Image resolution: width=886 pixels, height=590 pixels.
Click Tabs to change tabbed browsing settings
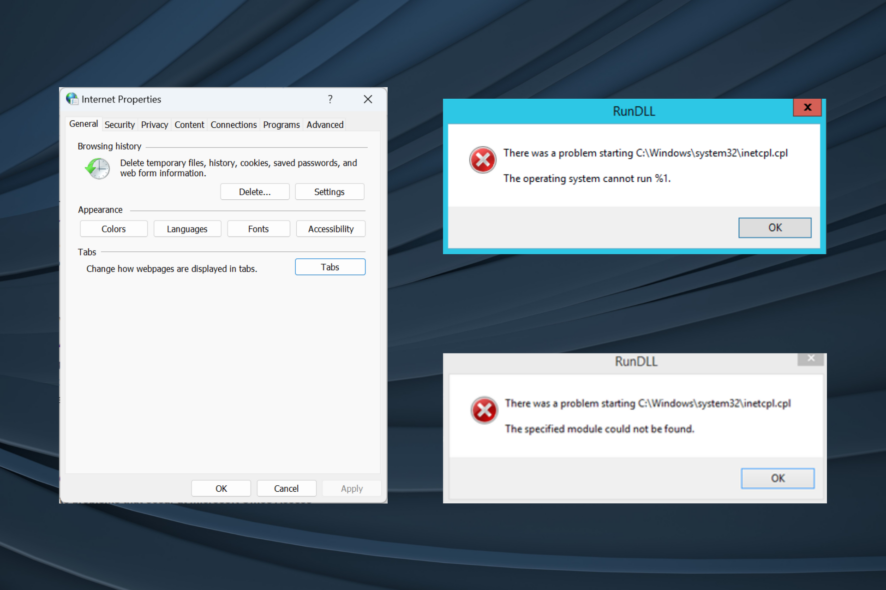pos(330,266)
